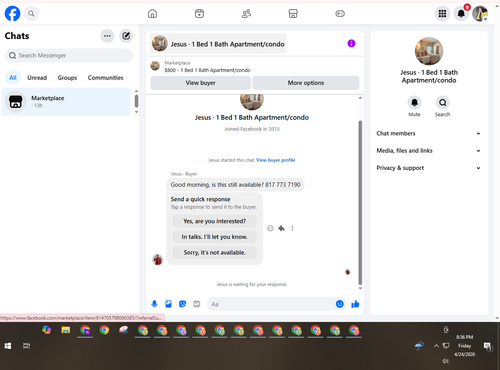Open Copilot from the taskbar
The height and width of the screenshot is (370, 500).
click(x=47, y=330)
